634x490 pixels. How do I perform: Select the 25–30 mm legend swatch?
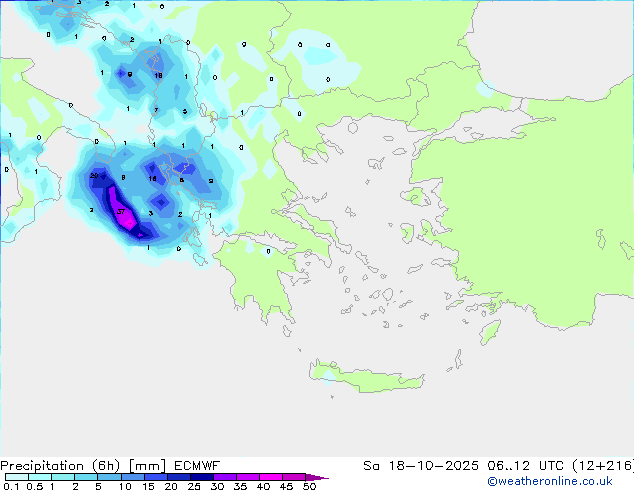pyautogui.click(x=201, y=477)
